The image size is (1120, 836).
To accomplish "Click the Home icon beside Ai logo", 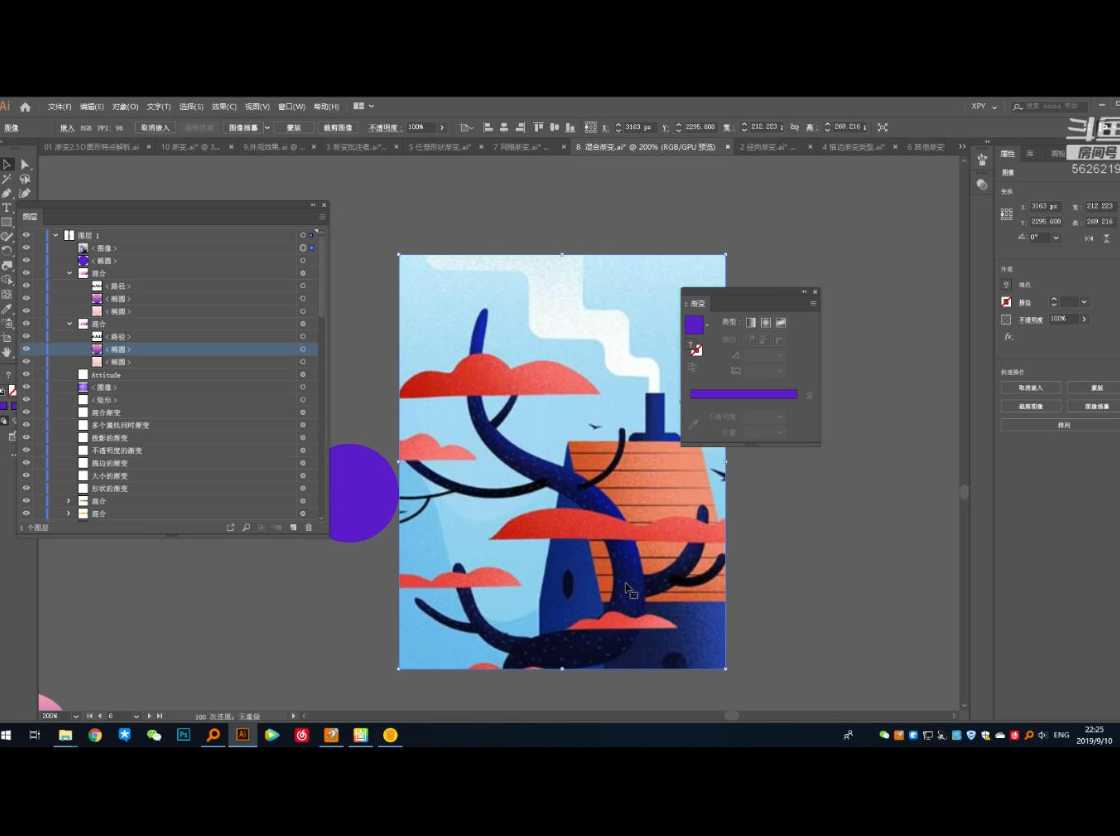I will click(x=26, y=106).
